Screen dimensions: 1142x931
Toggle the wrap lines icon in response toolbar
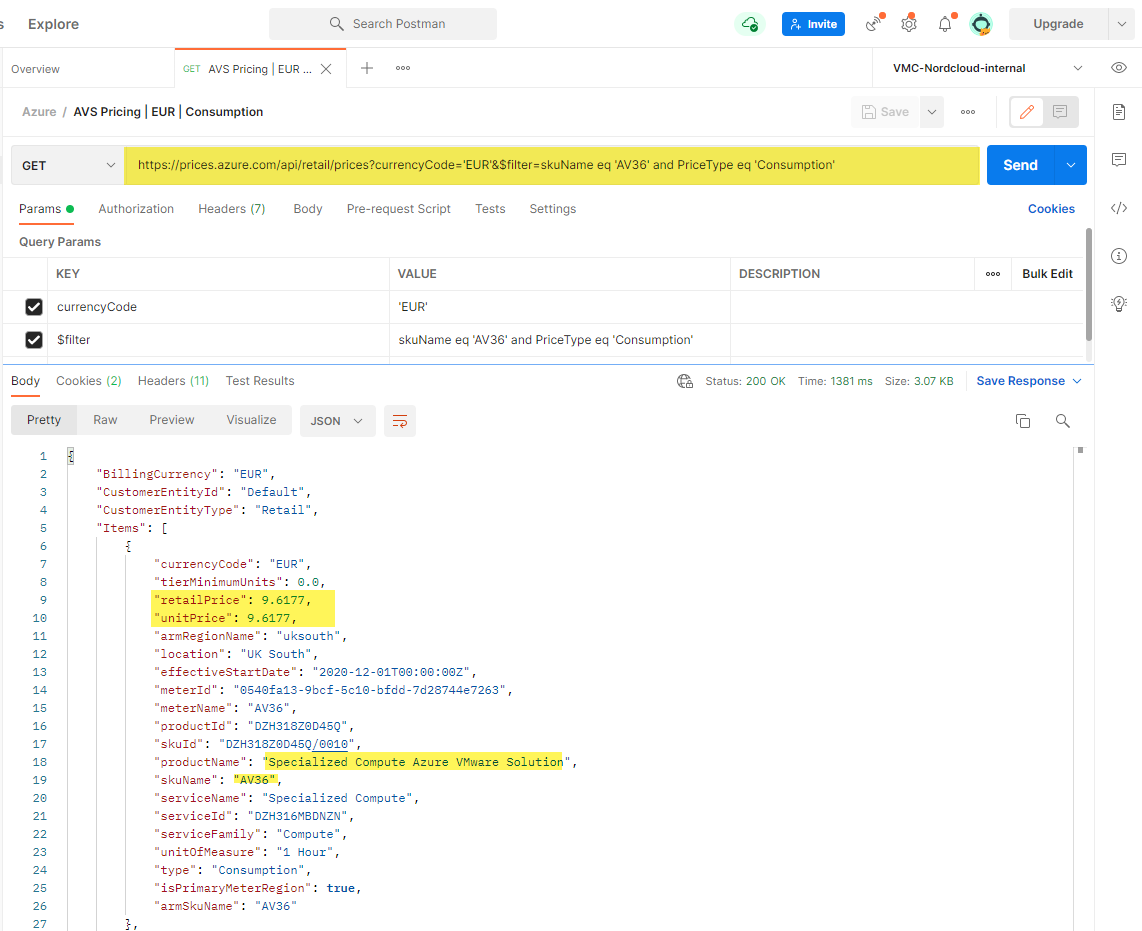coord(400,421)
